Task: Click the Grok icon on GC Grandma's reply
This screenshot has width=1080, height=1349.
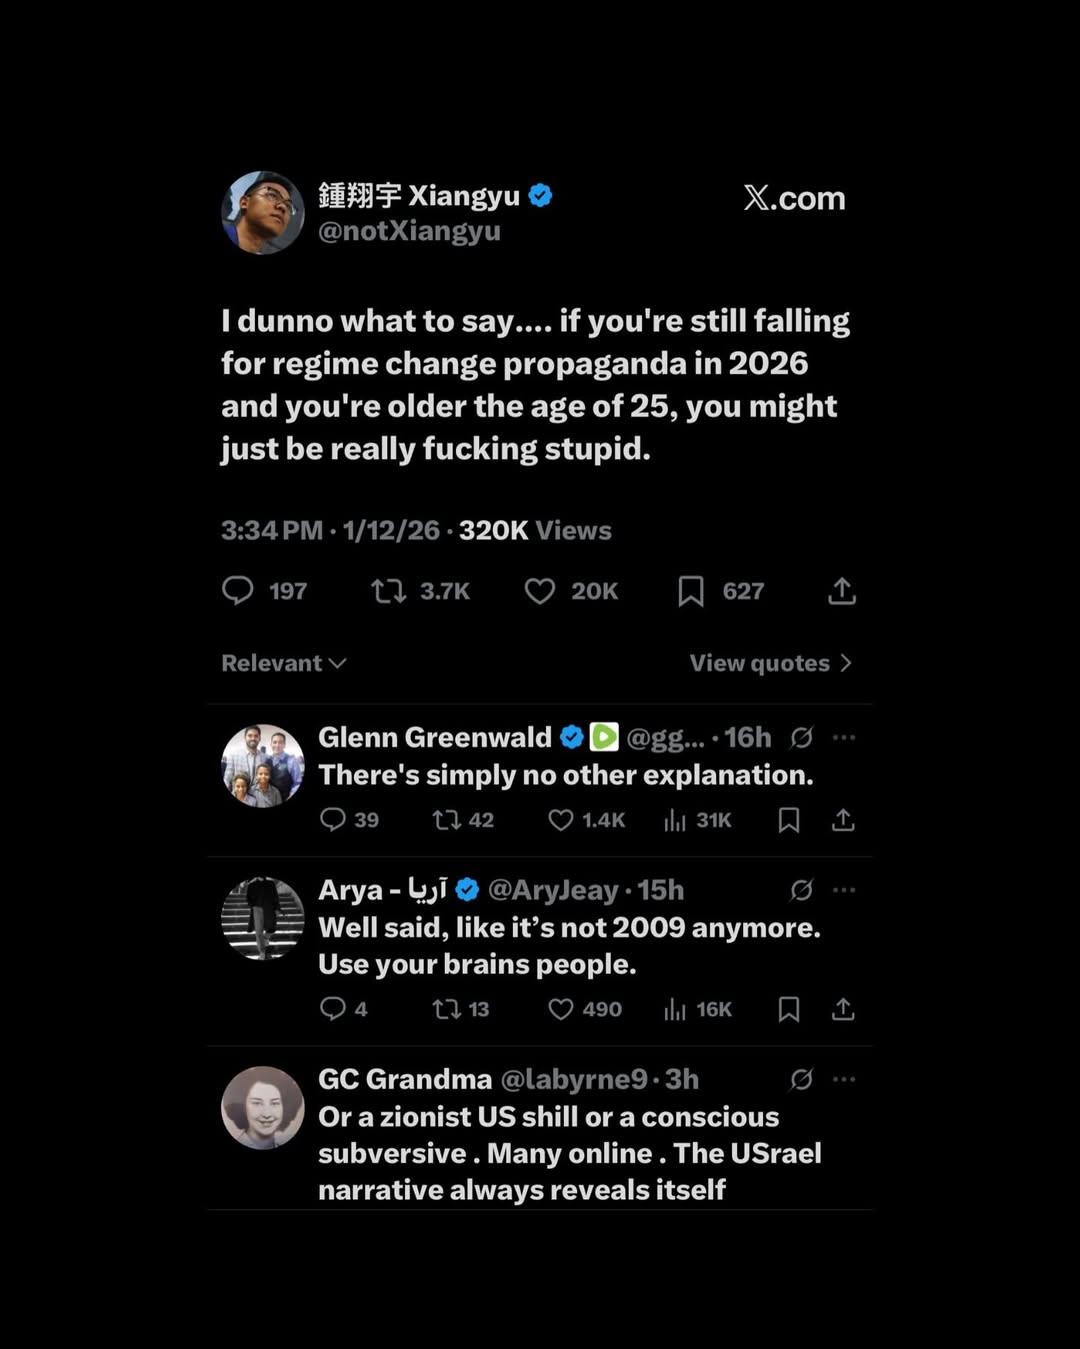Action: pyautogui.click(x=801, y=1079)
